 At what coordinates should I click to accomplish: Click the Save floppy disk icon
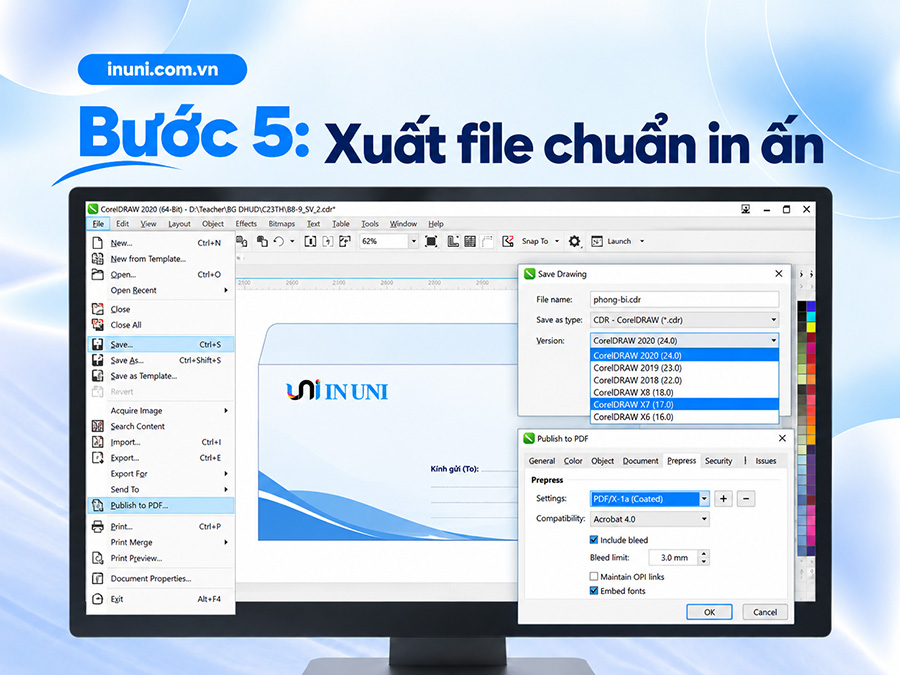click(x=98, y=344)
